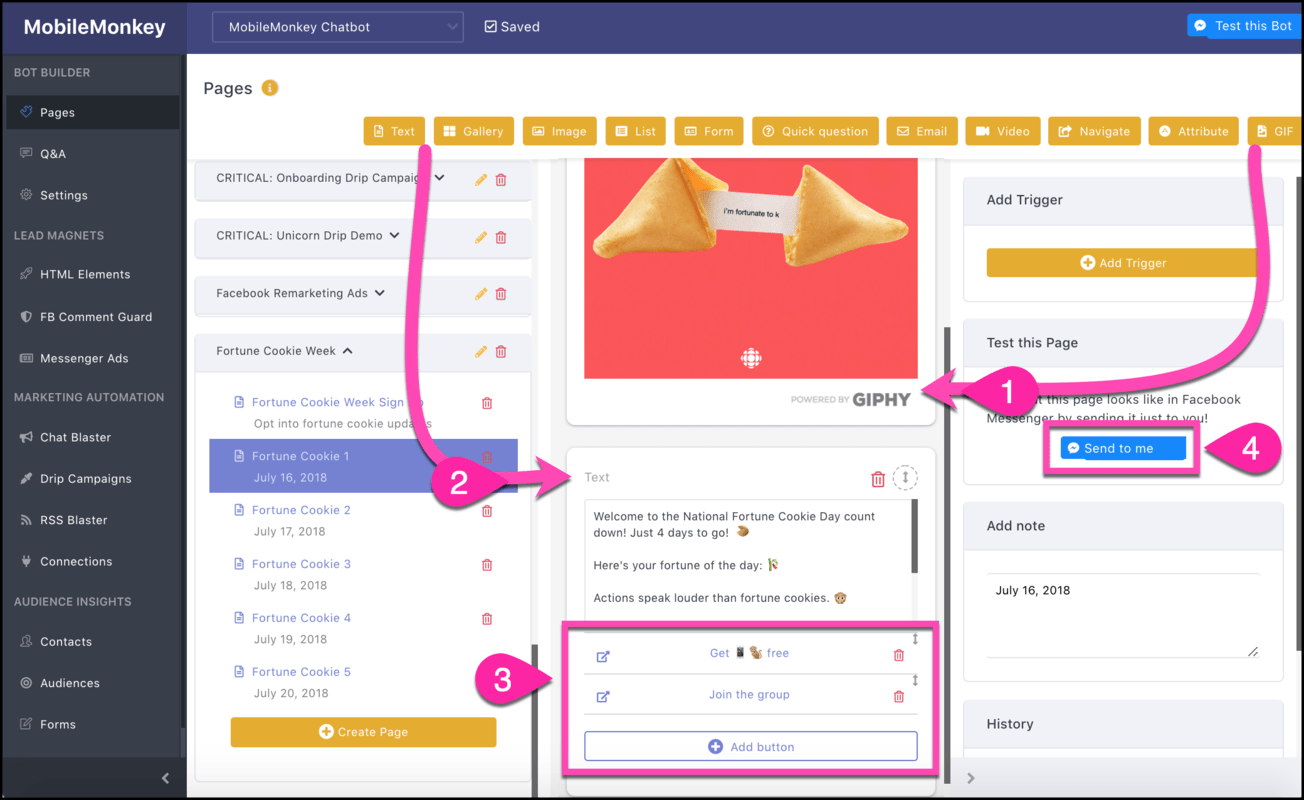The height and width of the screenshot is (800, 1304).
Task: Delete the Fortune Cookie Week folder
Action: (501, 351)
